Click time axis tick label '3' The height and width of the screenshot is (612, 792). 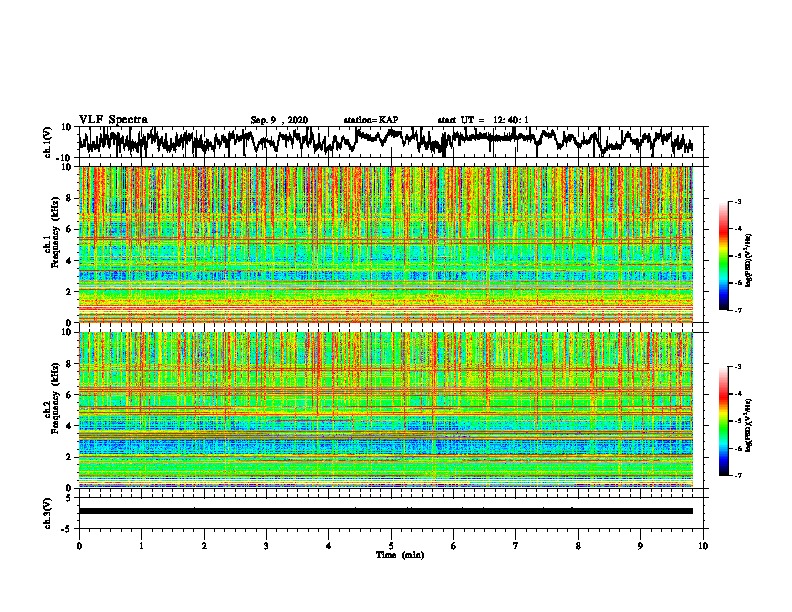(x=266, y=546)
